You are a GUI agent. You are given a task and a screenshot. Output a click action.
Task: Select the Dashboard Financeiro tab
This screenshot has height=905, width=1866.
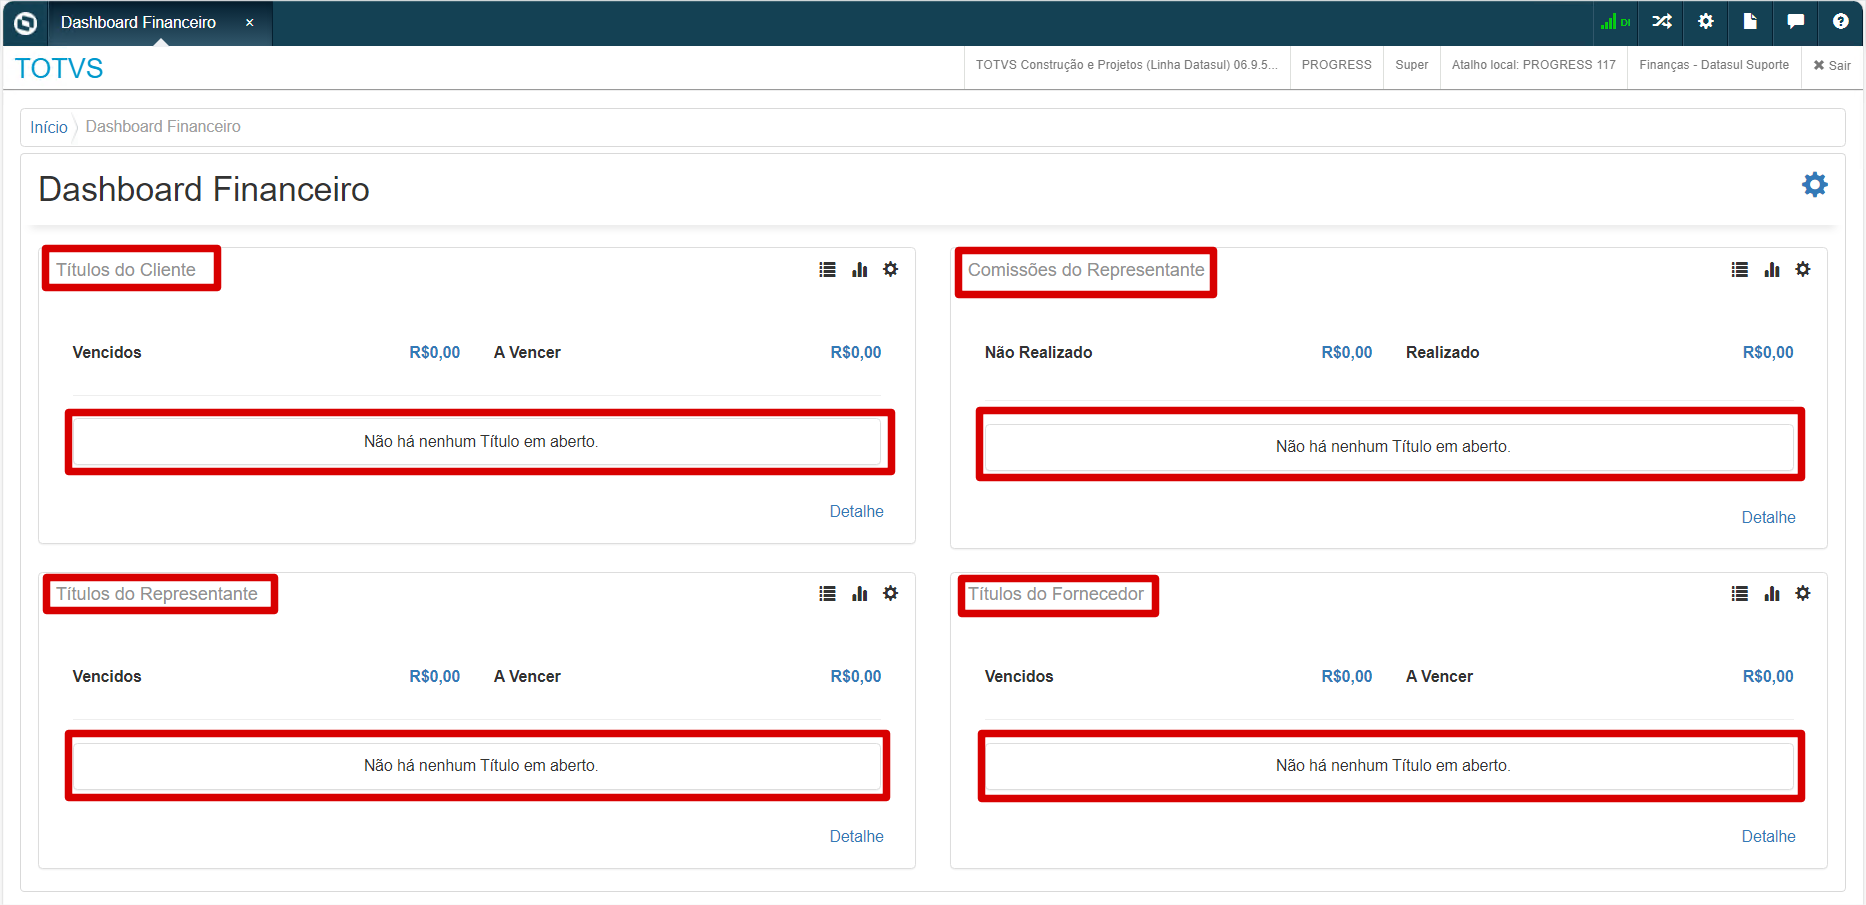point(138,23)
